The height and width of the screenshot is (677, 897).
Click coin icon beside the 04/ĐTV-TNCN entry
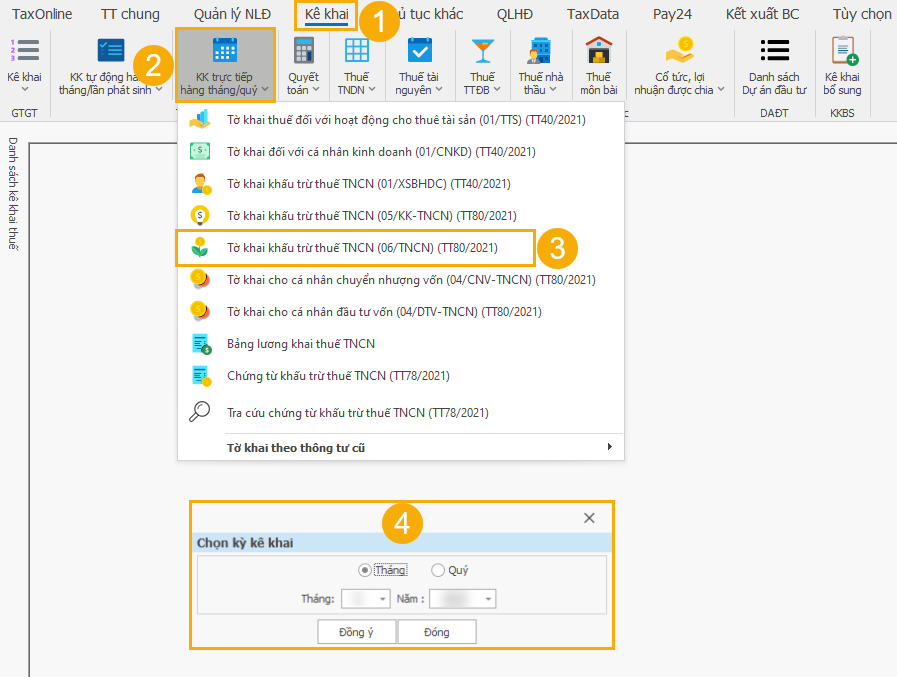(200, 312)
